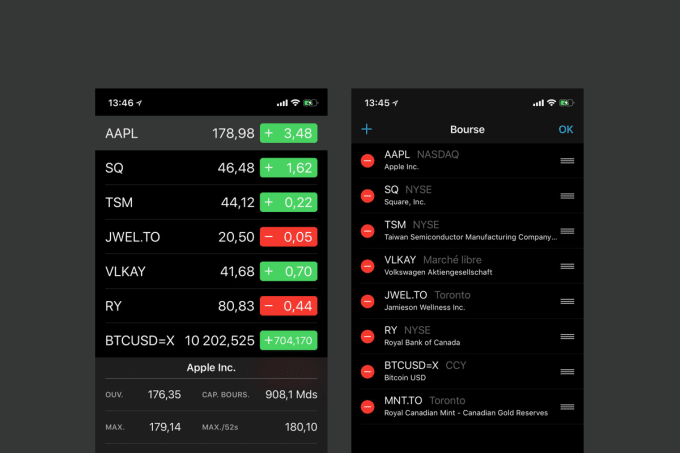
Task: Tap Wi-Fi icon in 13:46 status bar
Action: 295,103
